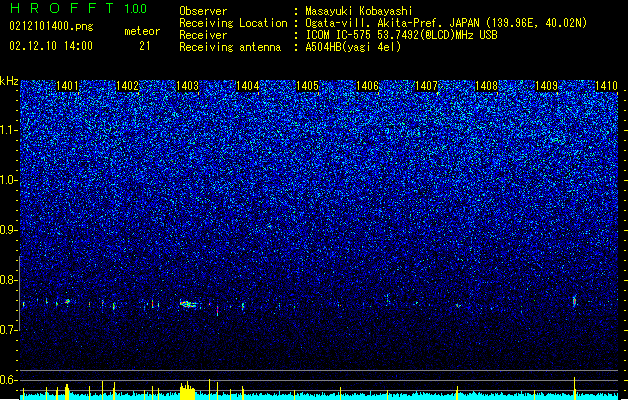
Task: Click the 1407 time marker
Action: [x=426, y=86]
